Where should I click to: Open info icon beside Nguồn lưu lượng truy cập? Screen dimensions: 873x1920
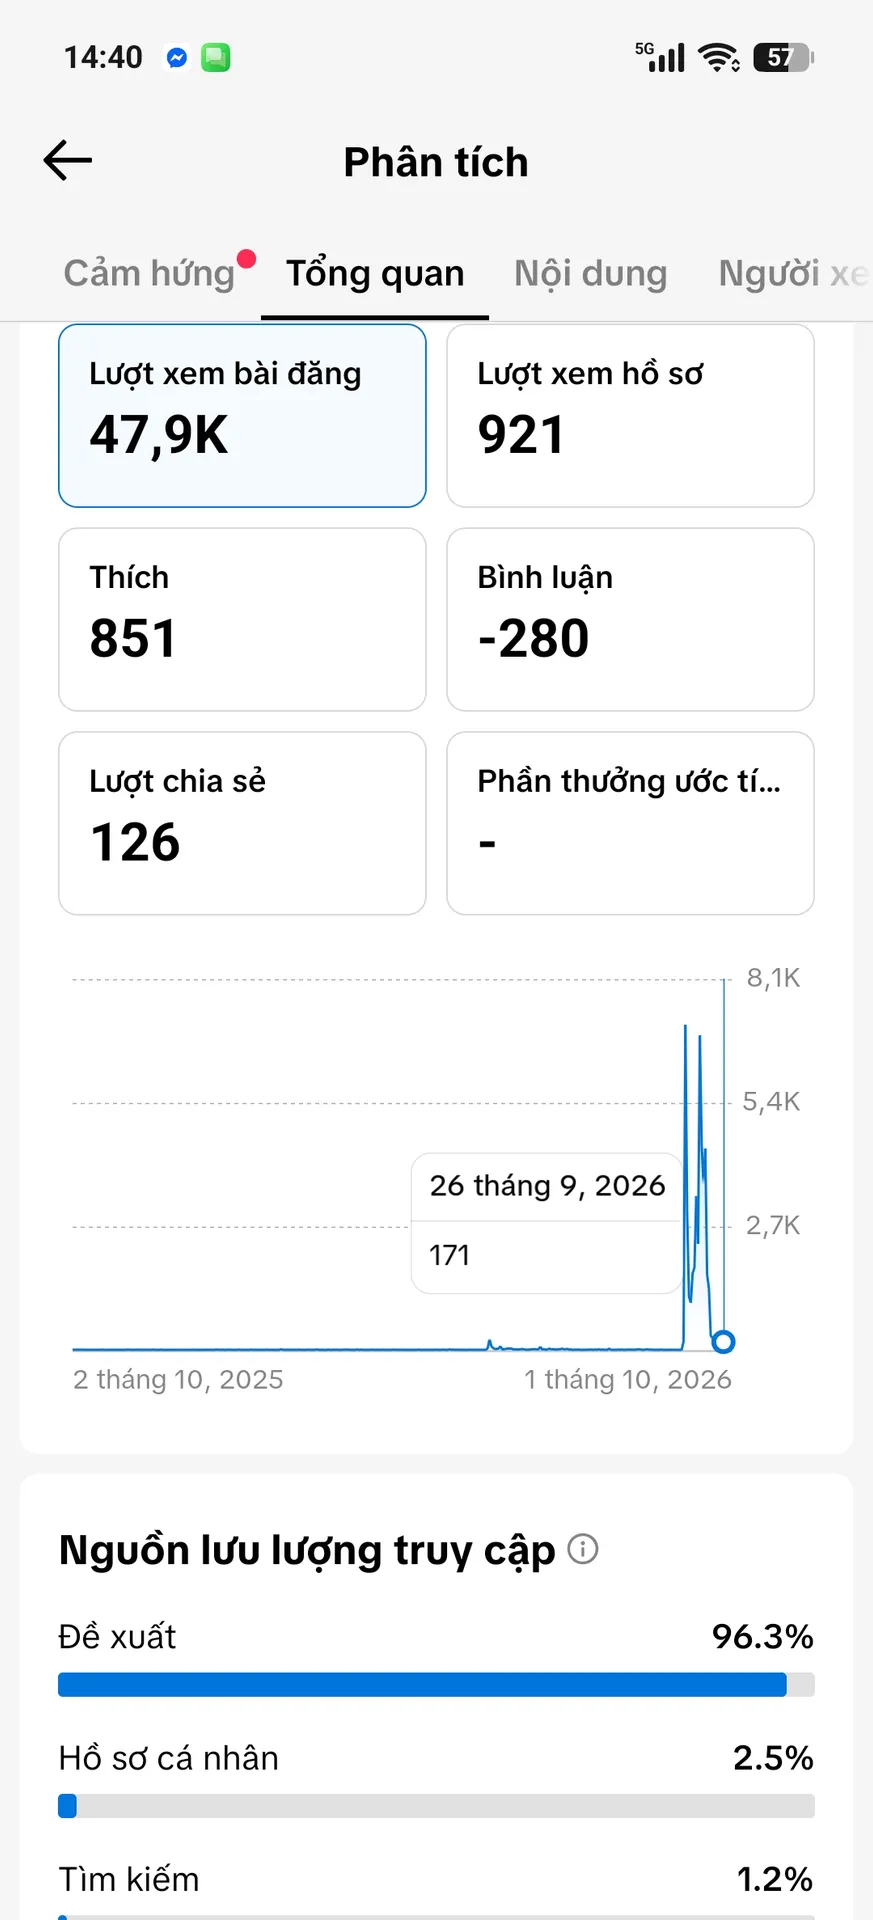click(x=583, y=1549)
